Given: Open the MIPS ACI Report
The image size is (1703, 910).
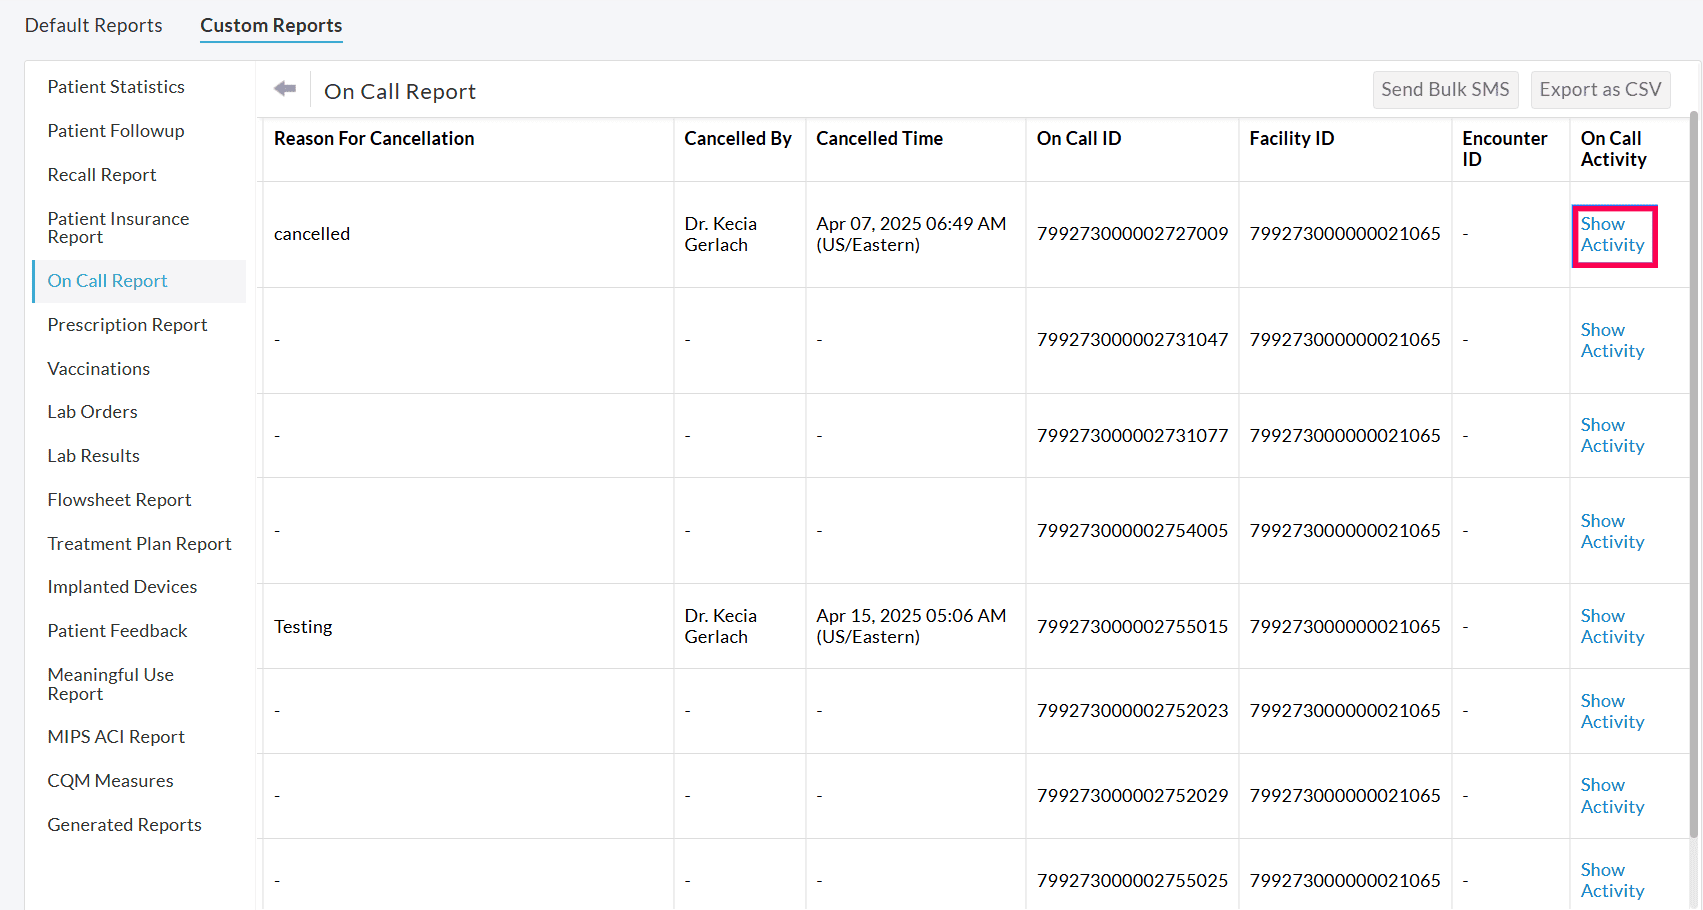Looking at the screenshot, I should tap(116, 736).
